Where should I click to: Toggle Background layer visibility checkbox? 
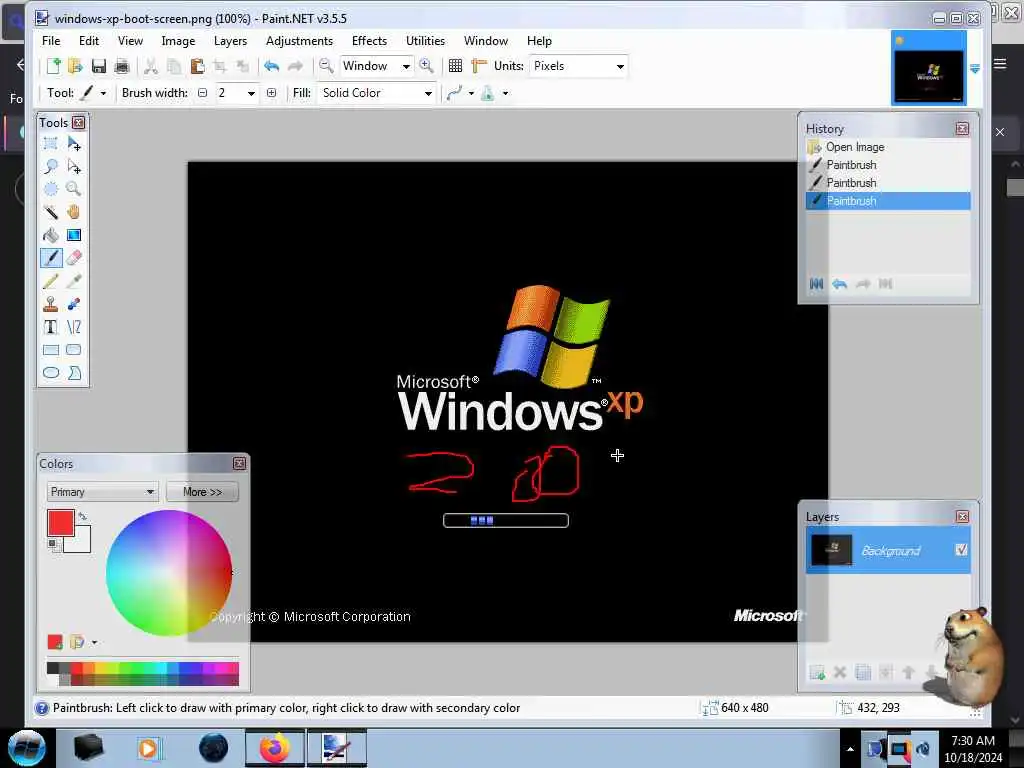click(961, 550)
